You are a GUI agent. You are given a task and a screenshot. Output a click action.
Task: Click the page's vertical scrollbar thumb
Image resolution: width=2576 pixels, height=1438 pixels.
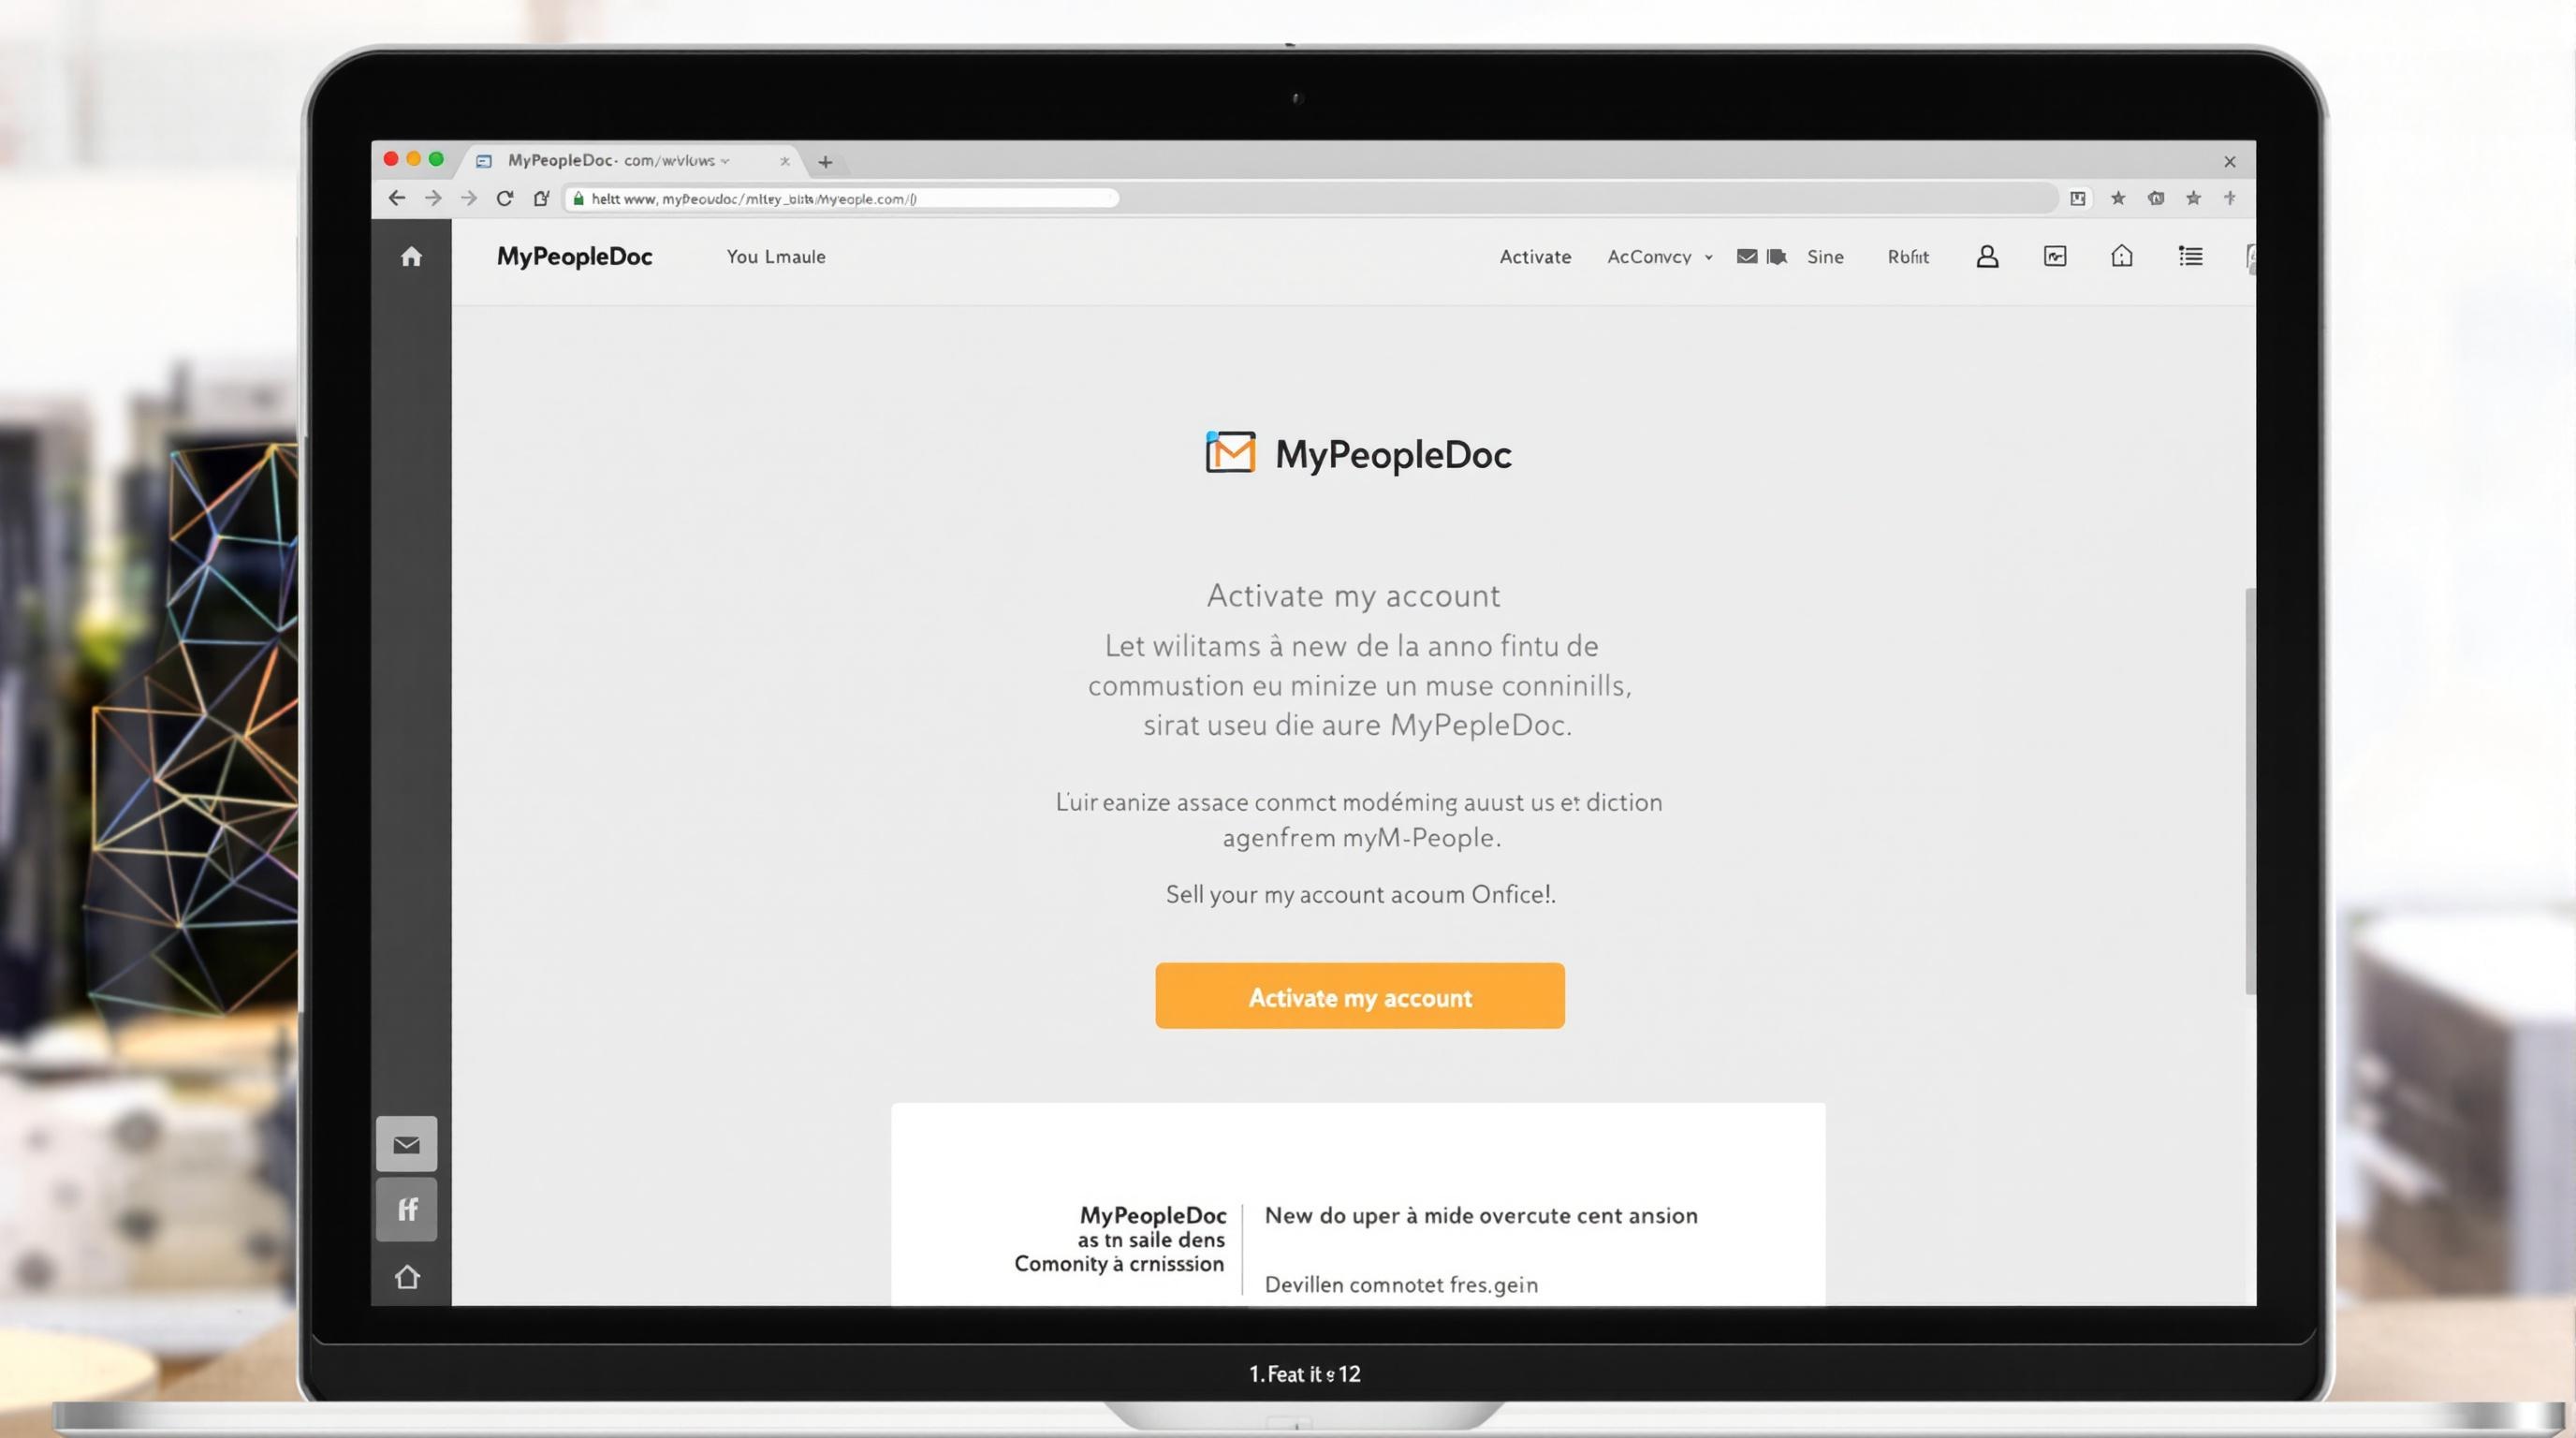pyautogui.click(x=2250, y=790)
